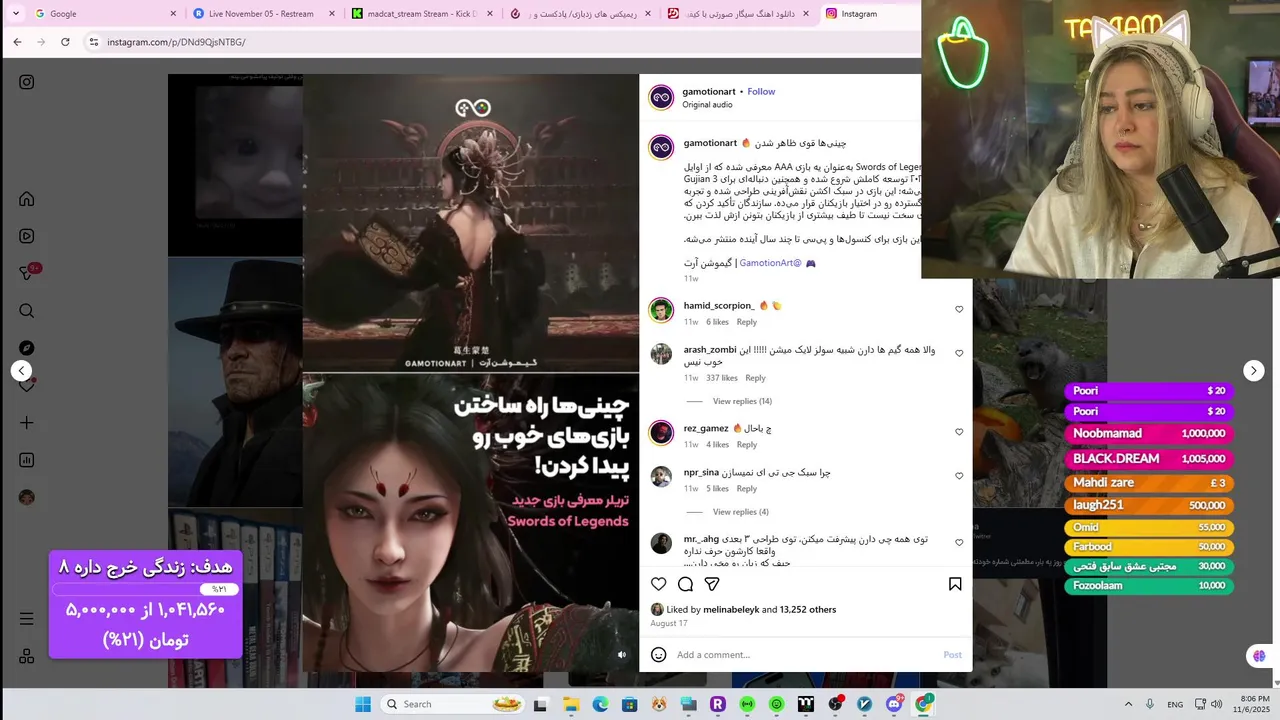Open melinabeleyk's profile from likes
The height and width of the screenshot is (720, 1280).
(730, 610)
